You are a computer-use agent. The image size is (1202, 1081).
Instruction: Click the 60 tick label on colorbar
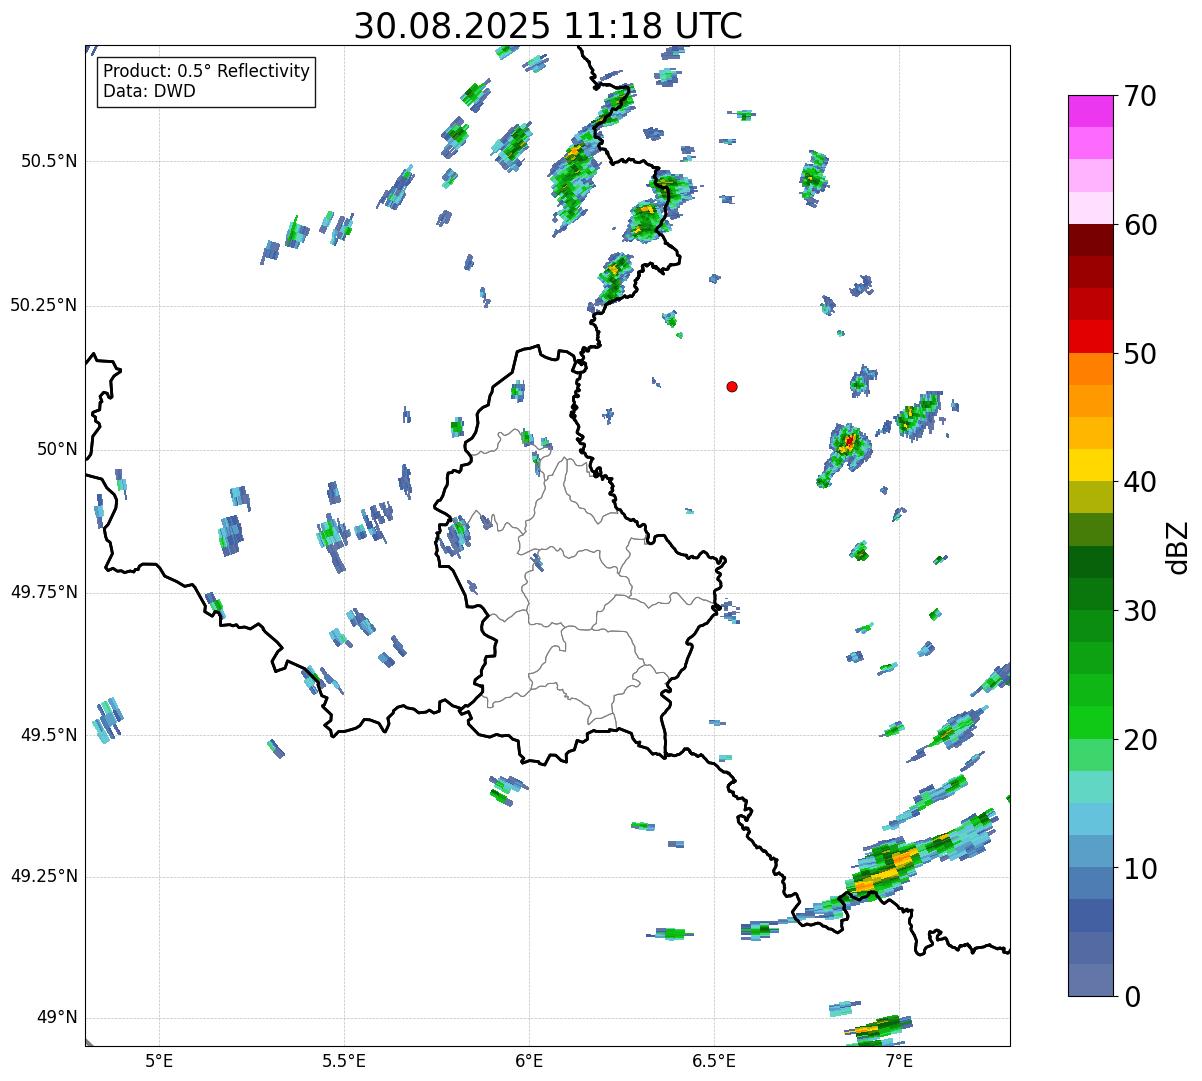coord(1140,225)
